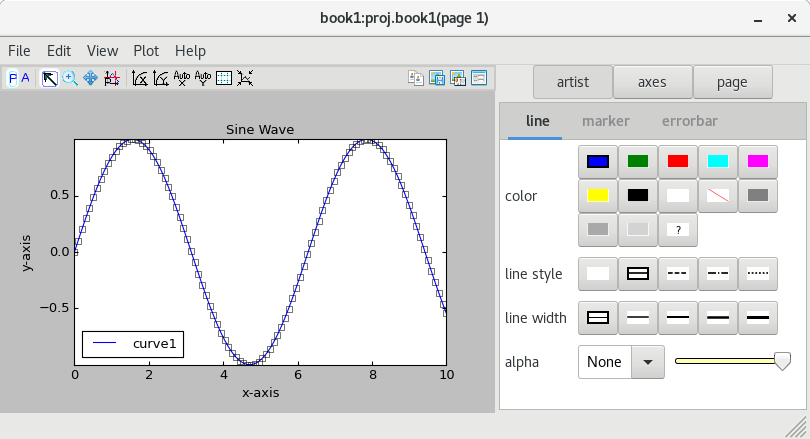This screenshot has height=439, width=810.
Task: Click the y-axis label text
Action: (26, 253)
